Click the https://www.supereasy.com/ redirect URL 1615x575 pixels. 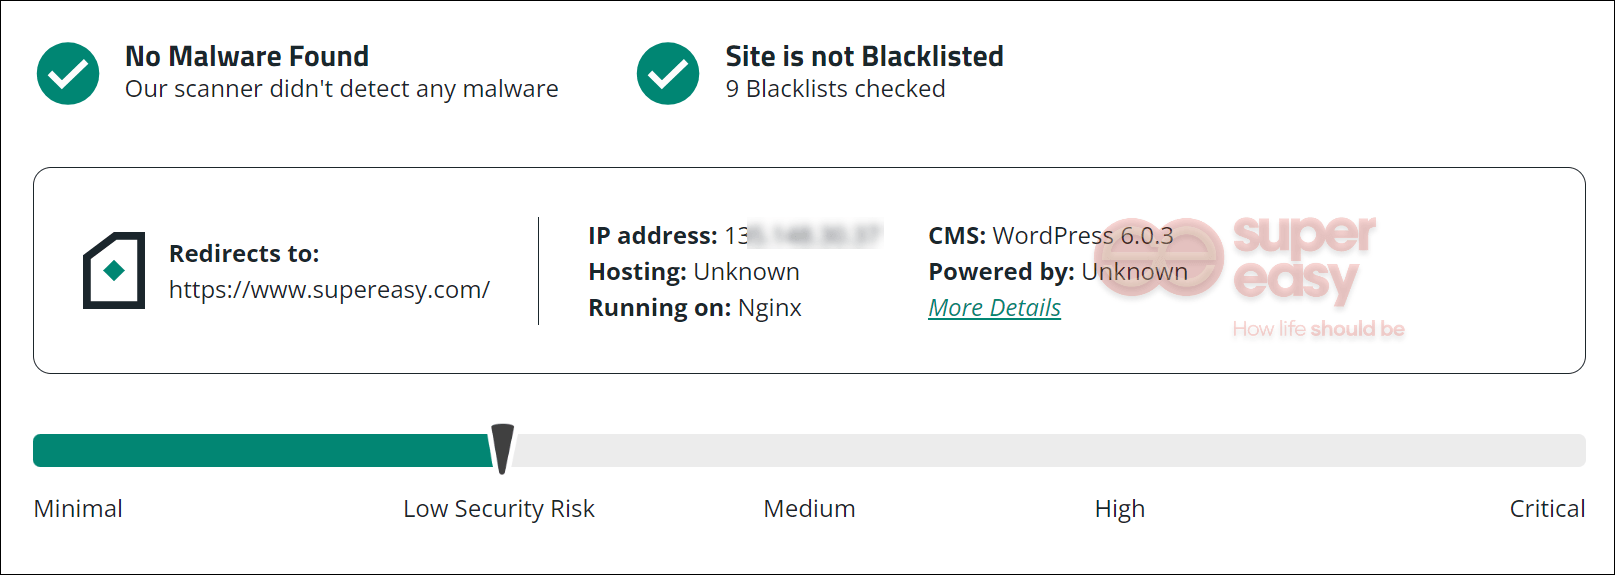pyautogui.click(x=329, y=290)
